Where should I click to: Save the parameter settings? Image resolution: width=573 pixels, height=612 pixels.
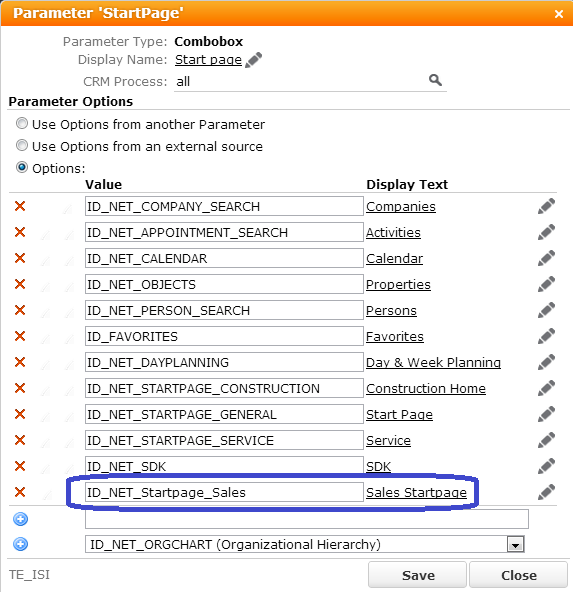coord(417,575)
